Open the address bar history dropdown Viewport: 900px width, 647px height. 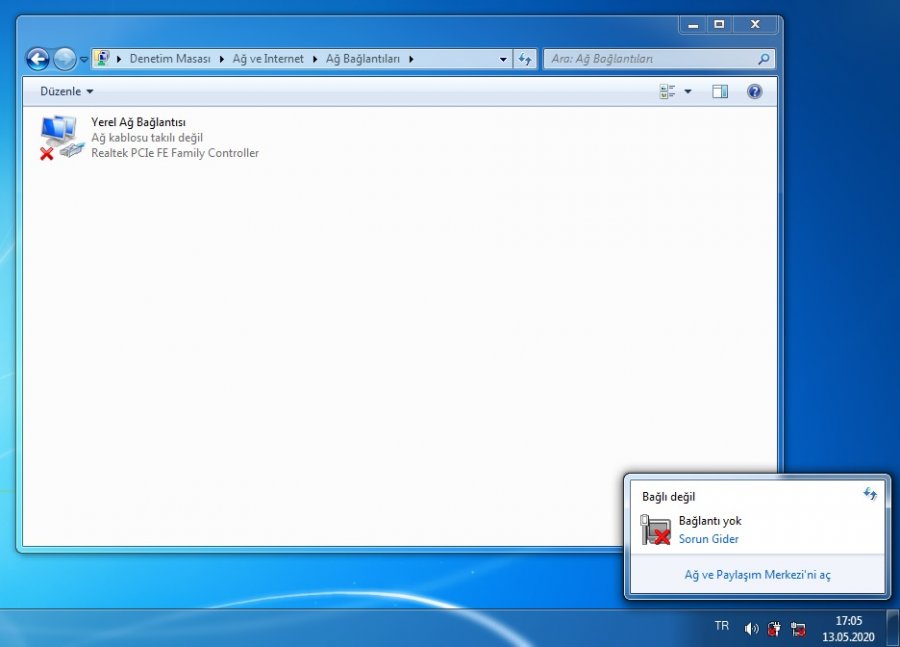[503, 59]
